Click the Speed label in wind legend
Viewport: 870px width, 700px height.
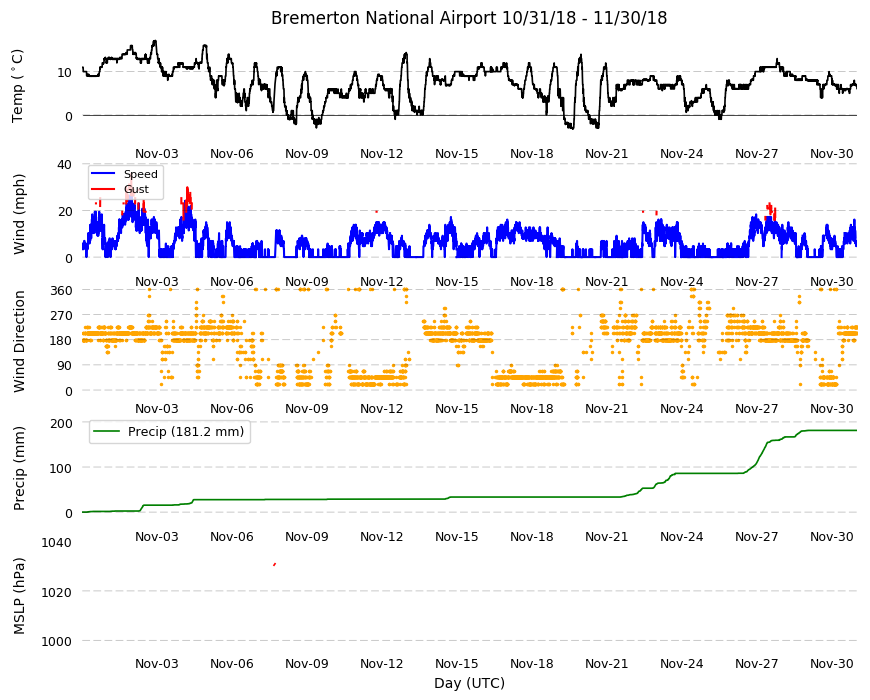(x=141, y=174)
